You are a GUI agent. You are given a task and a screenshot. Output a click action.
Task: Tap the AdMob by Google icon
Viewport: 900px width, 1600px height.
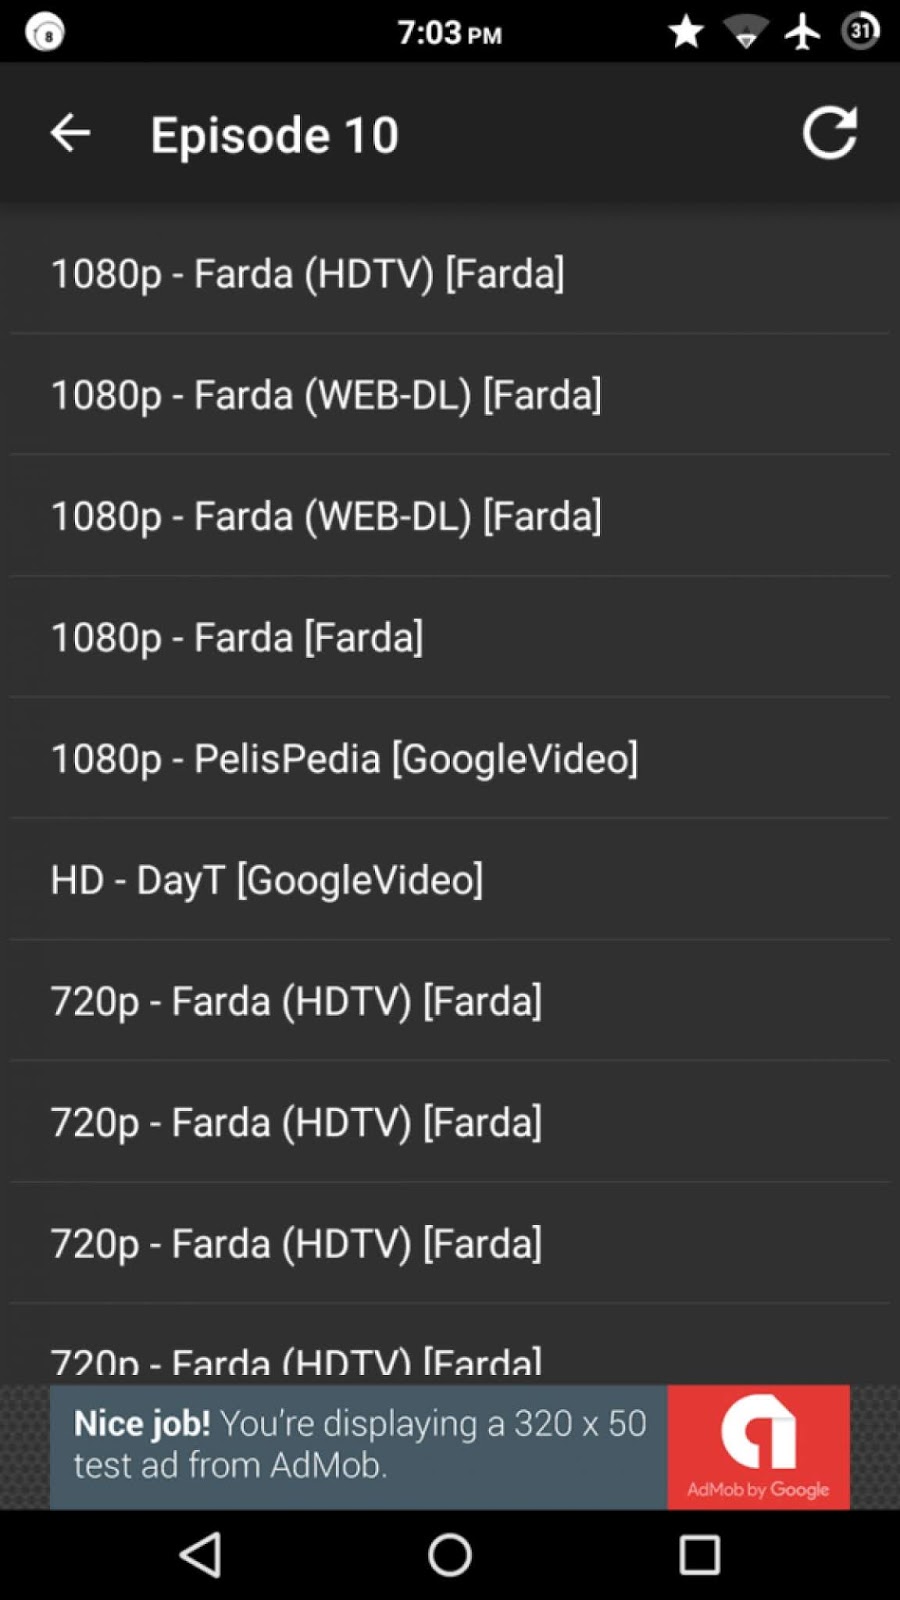coord(758,1447)
